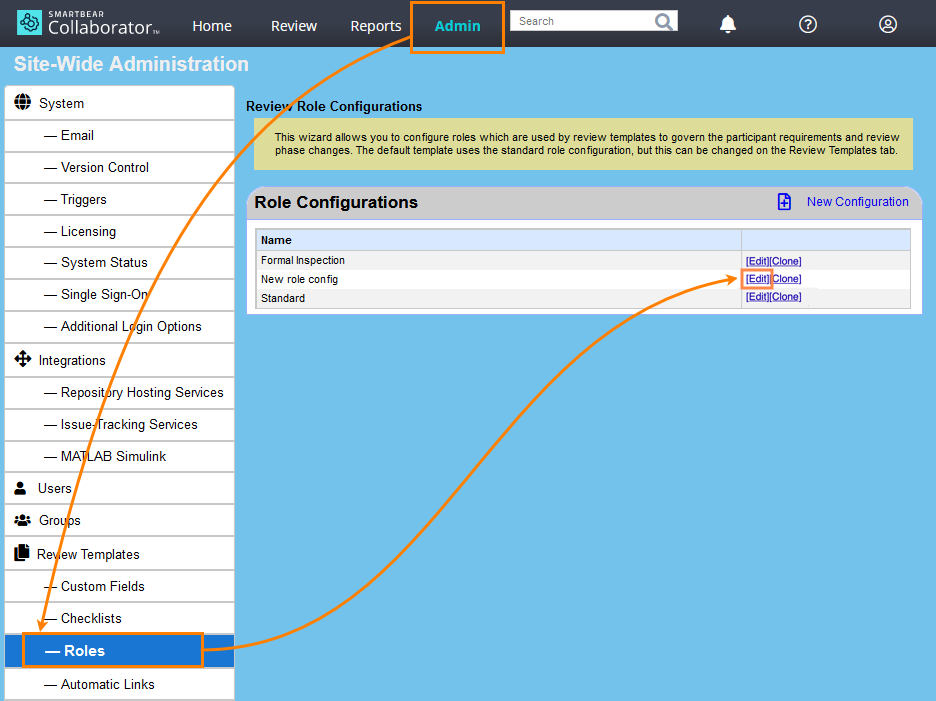Switch to the Reports tab
This screenshot has width=936, height=701.
[x=375, y=26]
